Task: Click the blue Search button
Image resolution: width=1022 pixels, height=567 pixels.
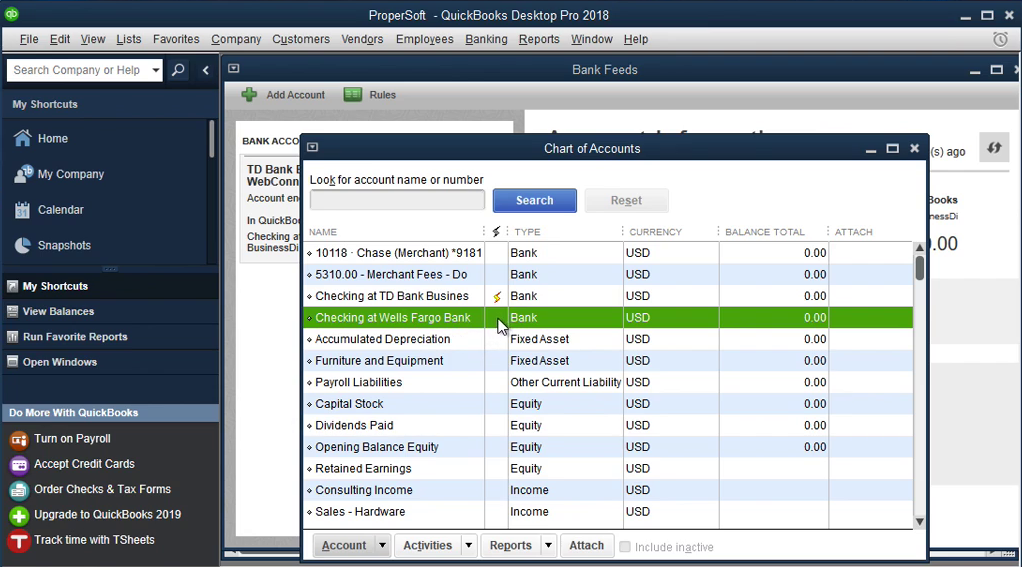Action: tap(534, 201)
